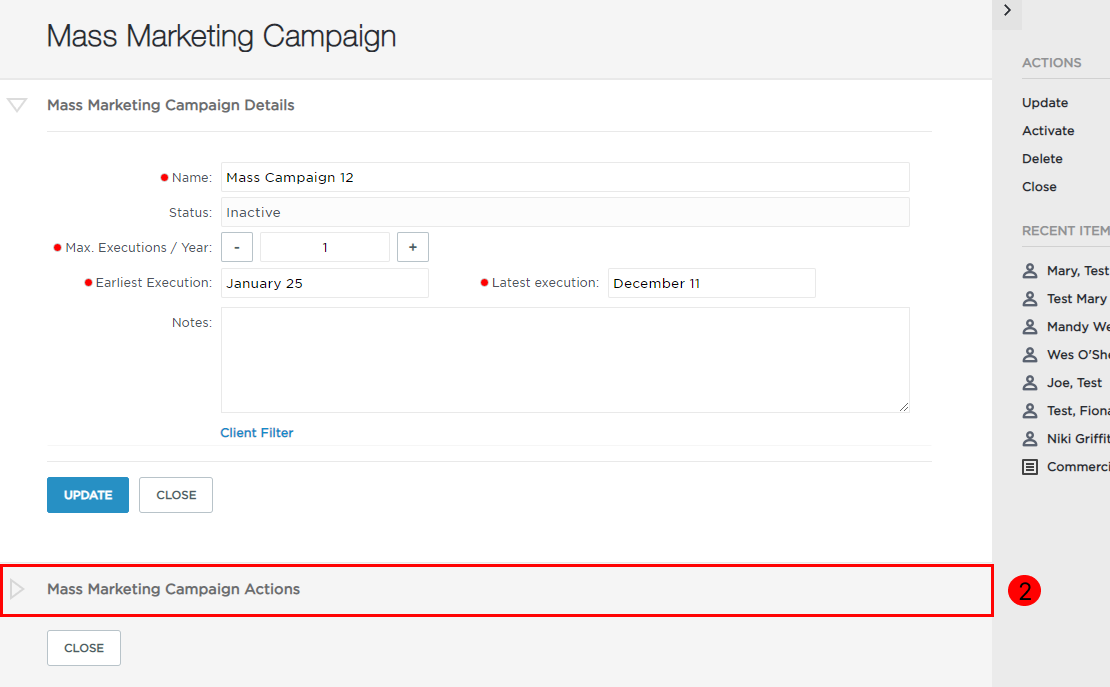Focus the Earliest Execution date field

point(325,283)
